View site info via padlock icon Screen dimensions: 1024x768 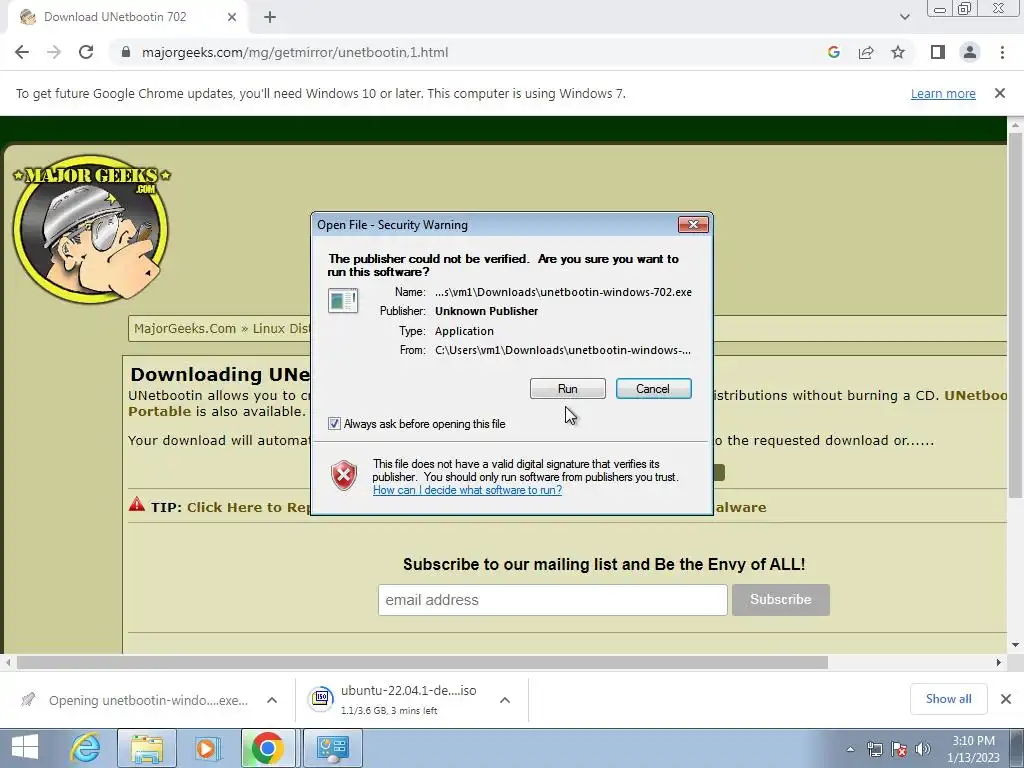pos(126,52)
